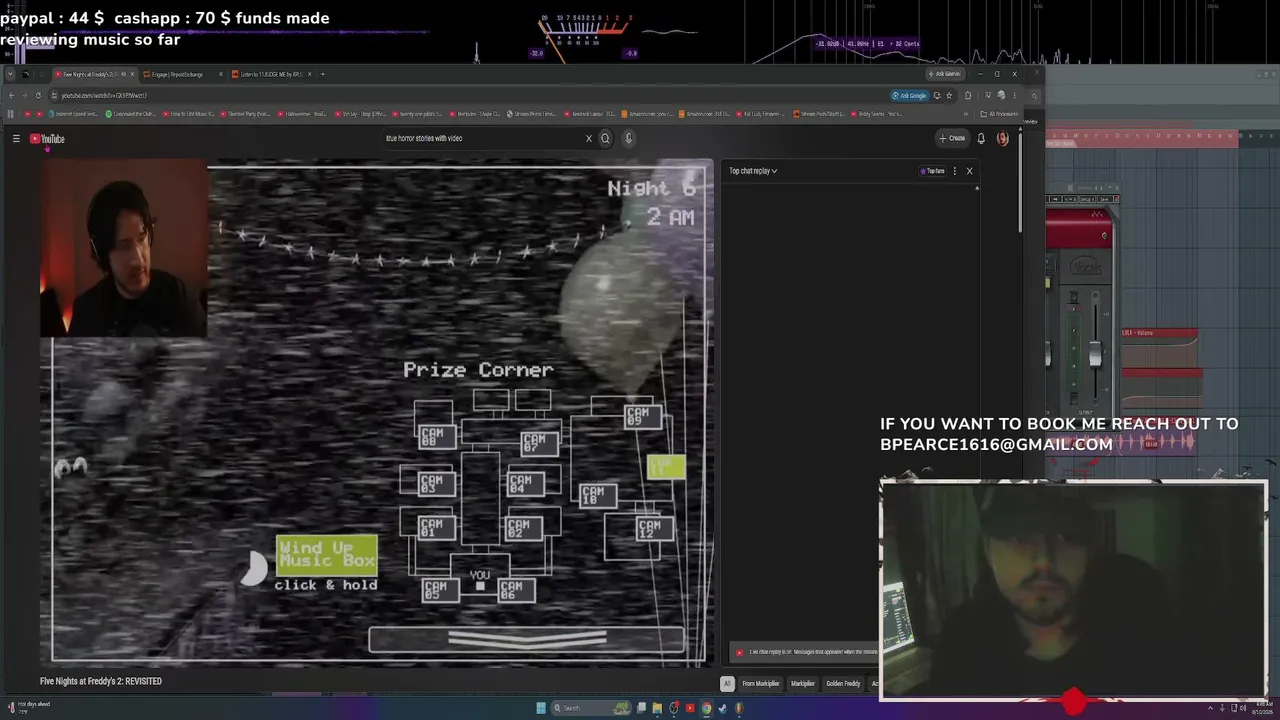Select CAM 04 on the camera map
Viewport: 1280px width, 720px height.
[525, 484]
